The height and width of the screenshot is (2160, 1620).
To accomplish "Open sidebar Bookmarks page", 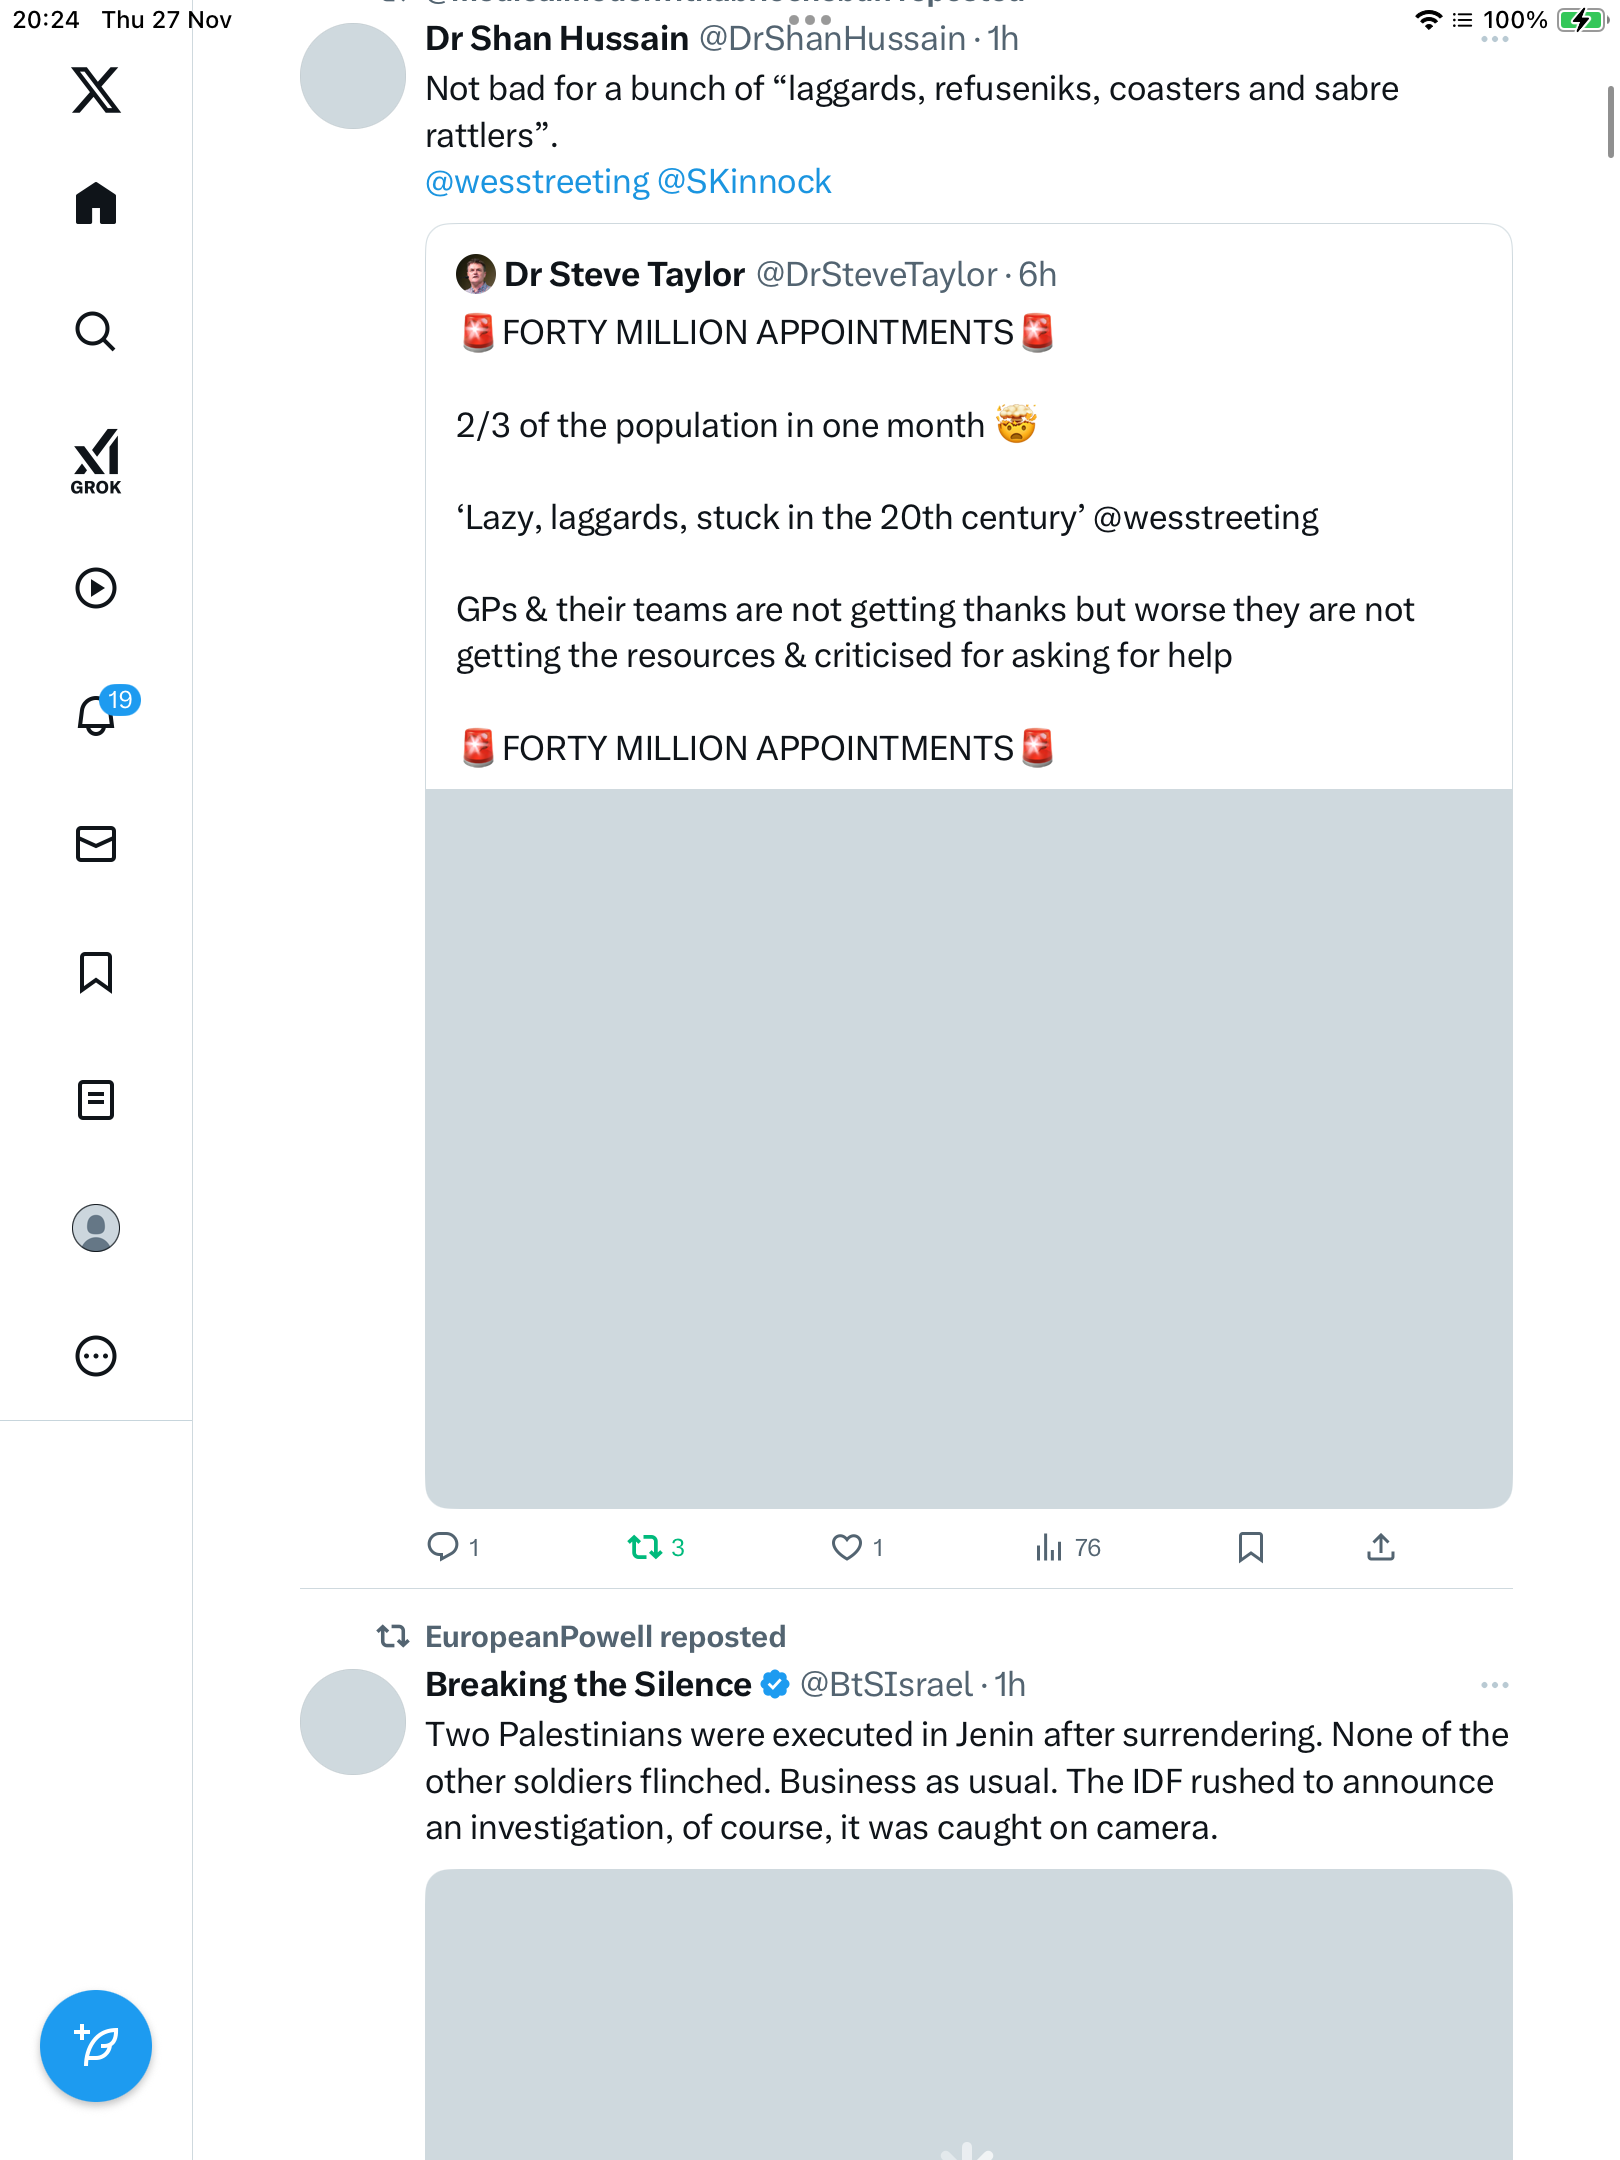I will [x=96, y=972].
